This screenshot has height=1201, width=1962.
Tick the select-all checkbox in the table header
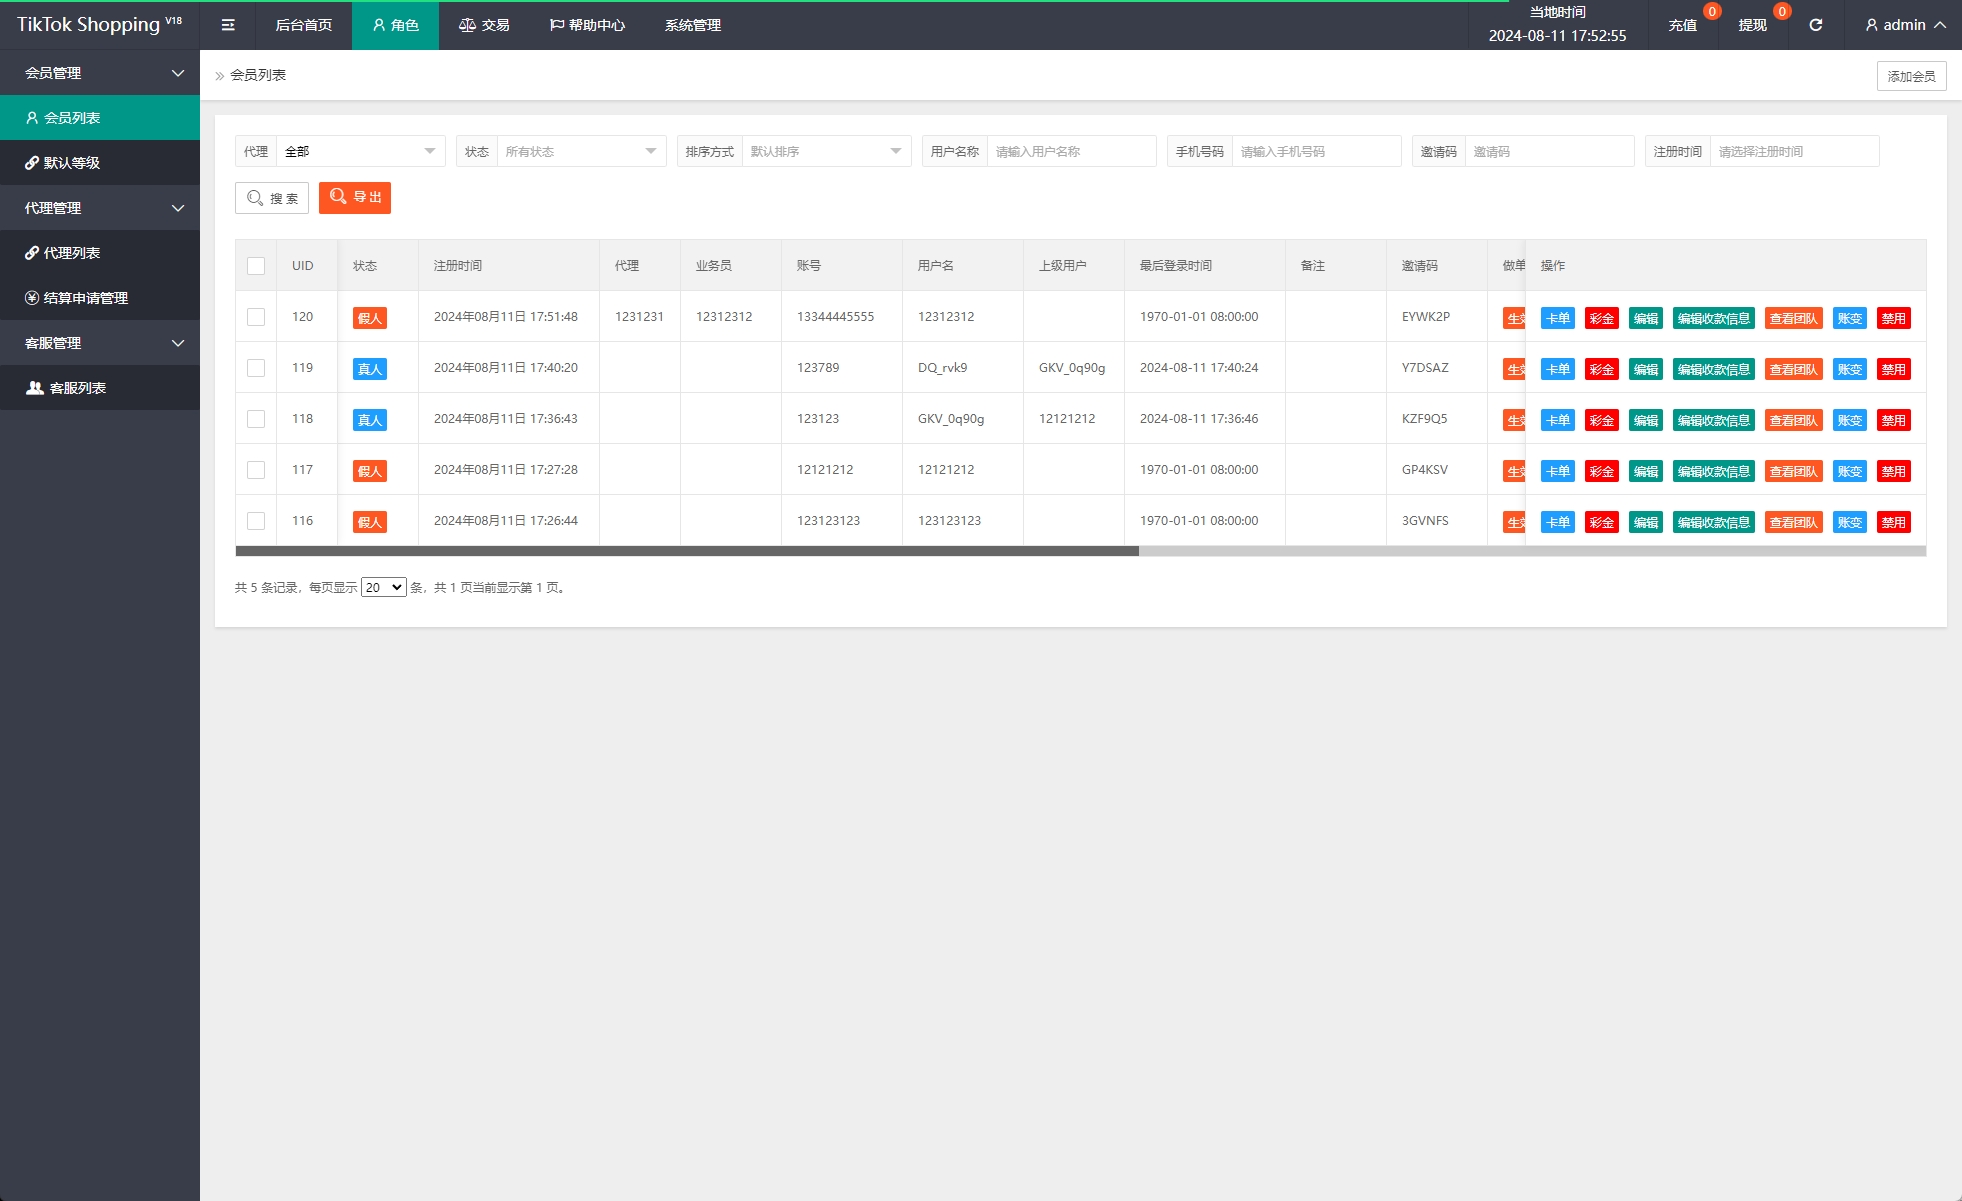(256, 266)
